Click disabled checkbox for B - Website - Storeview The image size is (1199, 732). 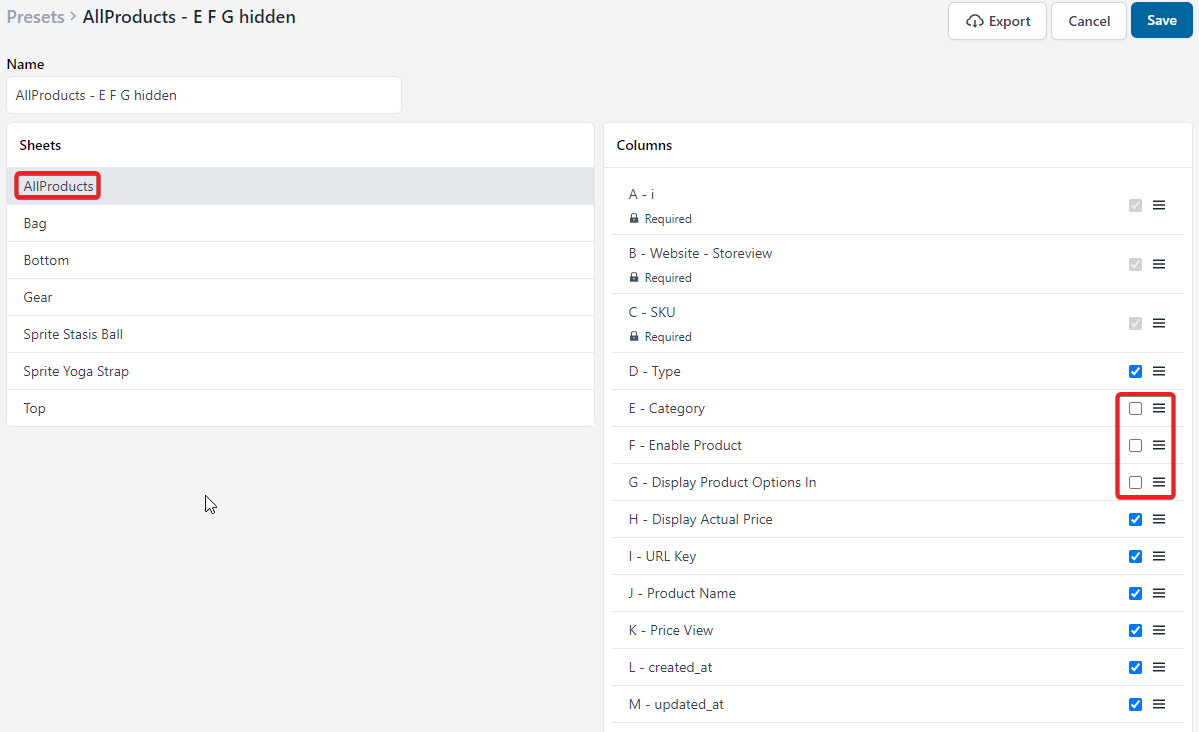tap(1136, 264)
